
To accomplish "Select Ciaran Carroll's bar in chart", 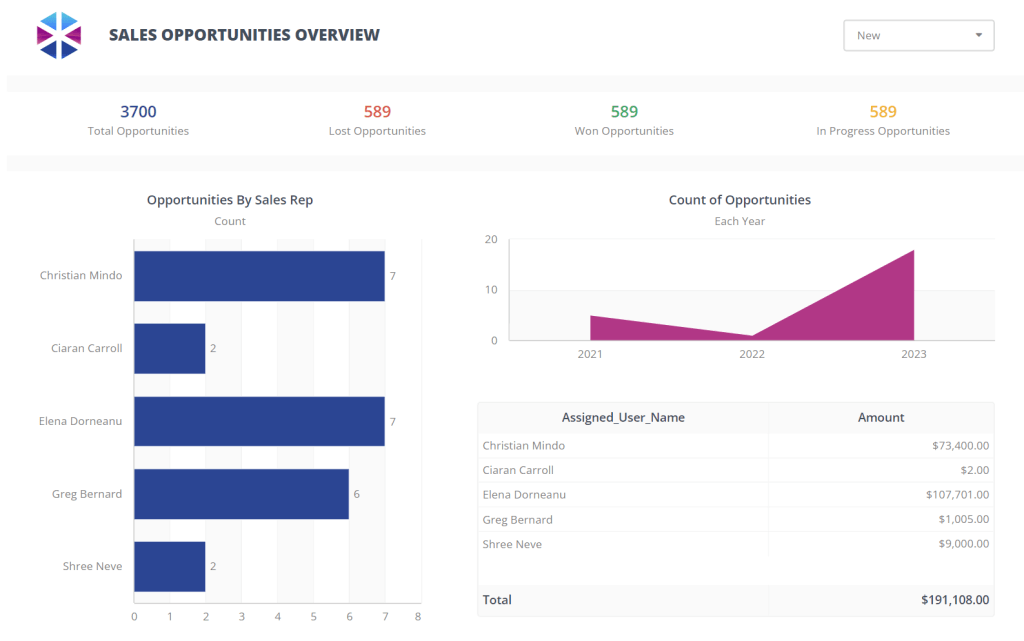I will (x=169, y=348).
